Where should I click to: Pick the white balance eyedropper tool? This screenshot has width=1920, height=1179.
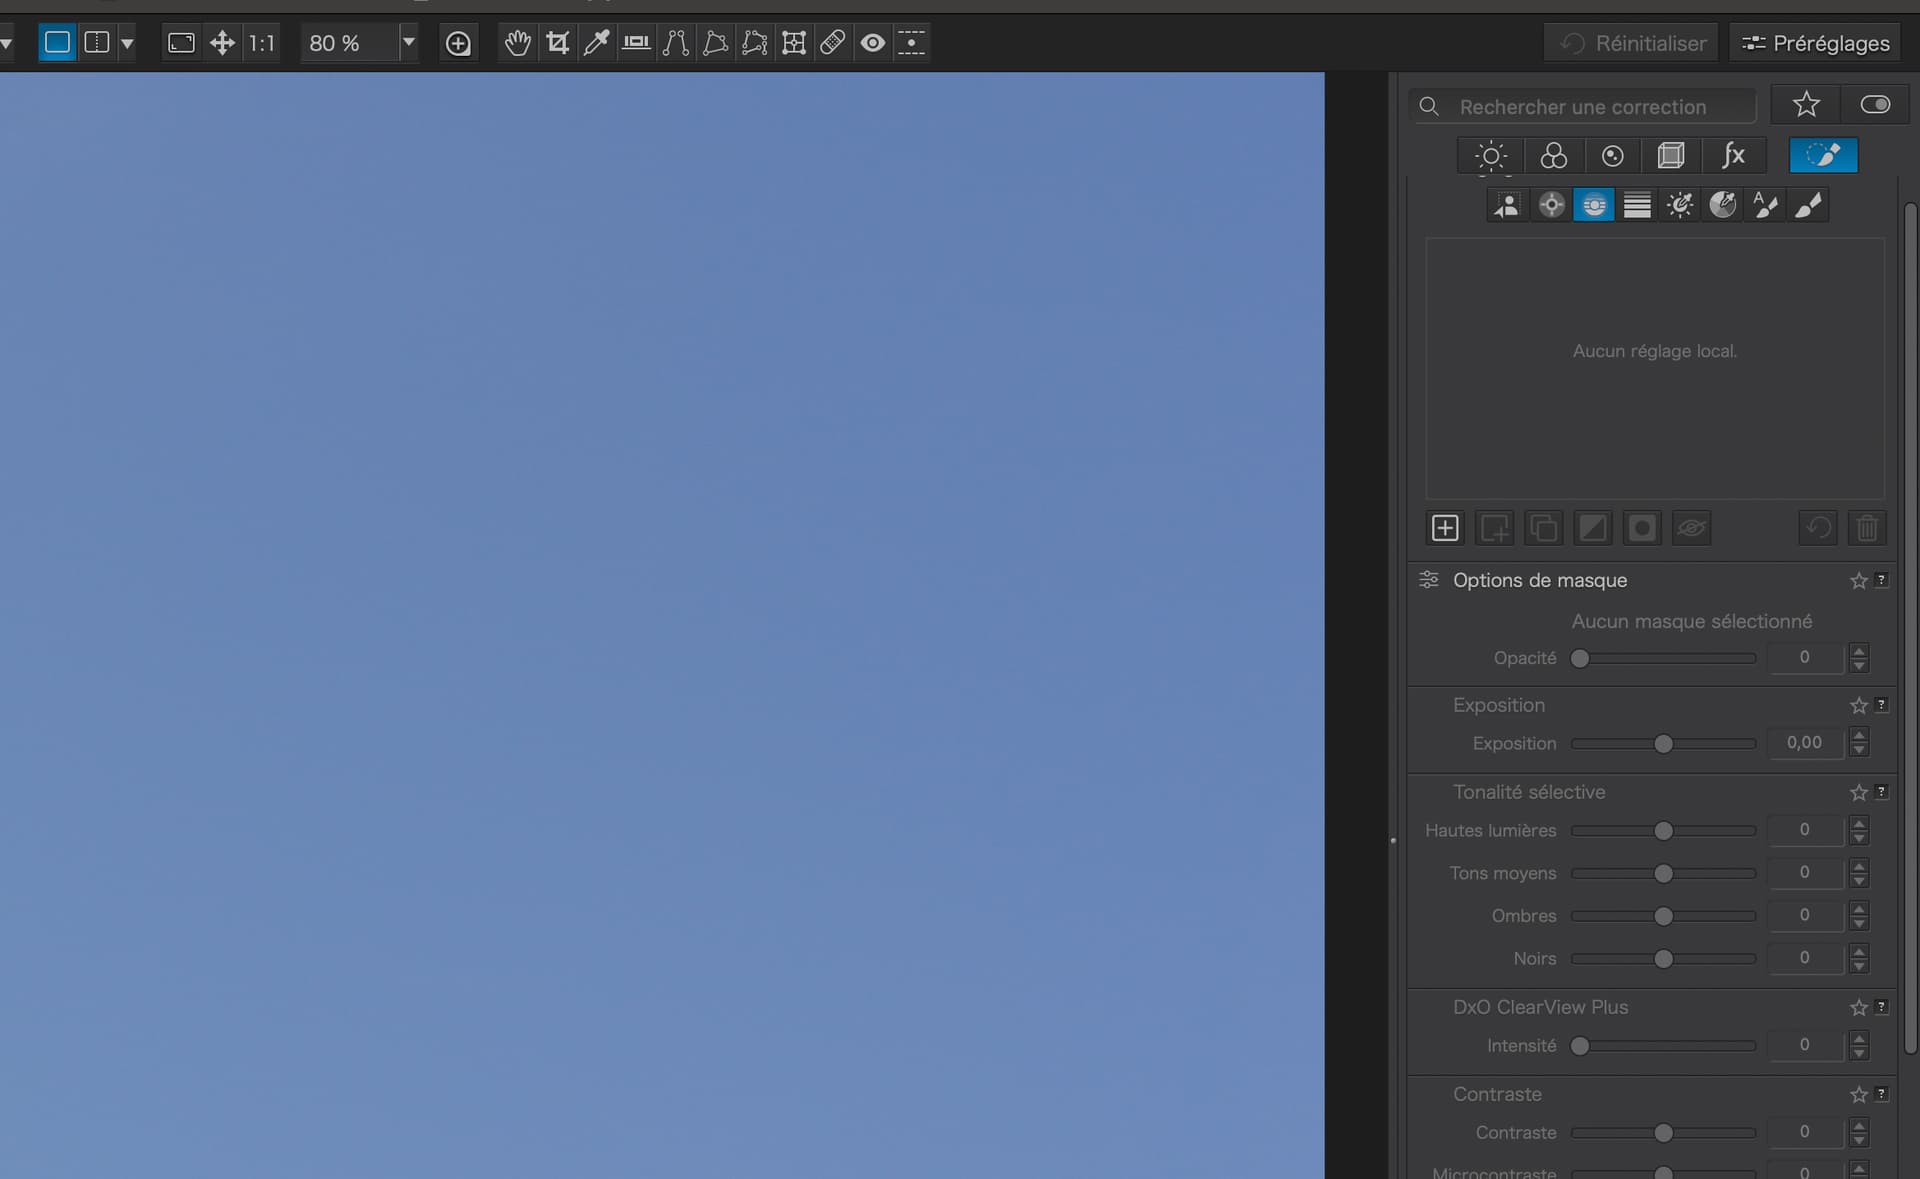596,43
